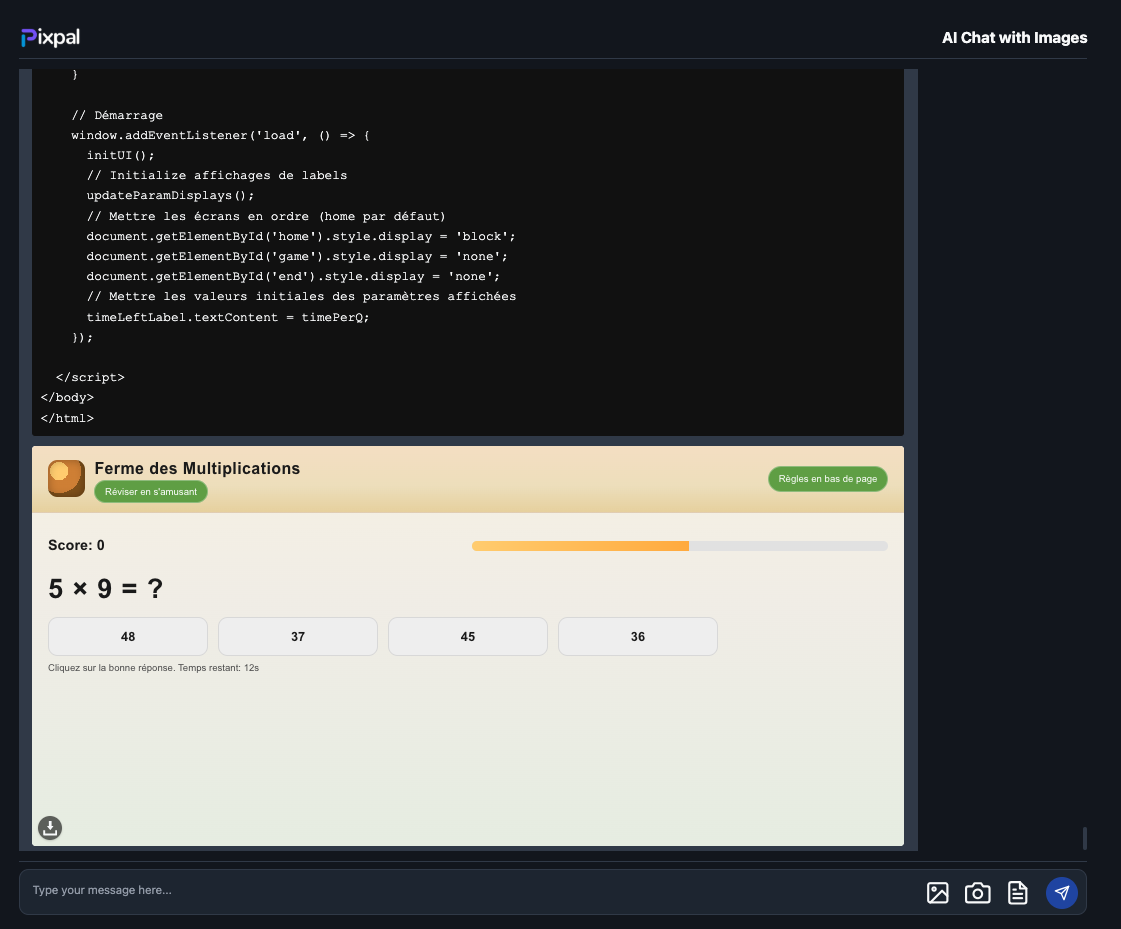Click the "AI Chat with Images" header title

pyautogui.click(x=1014, y=38)
